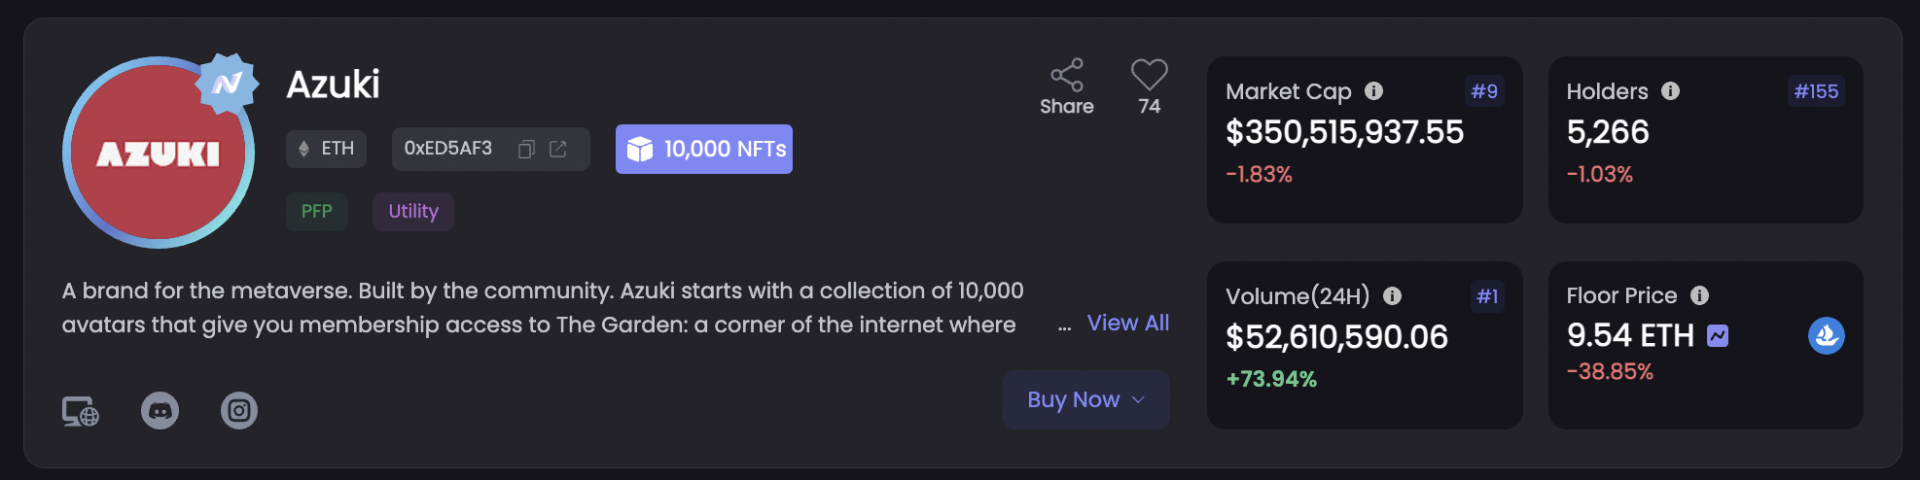Open the floor price chart icon
Screen dimensions: 1920x480
(x=1718, y=336)
